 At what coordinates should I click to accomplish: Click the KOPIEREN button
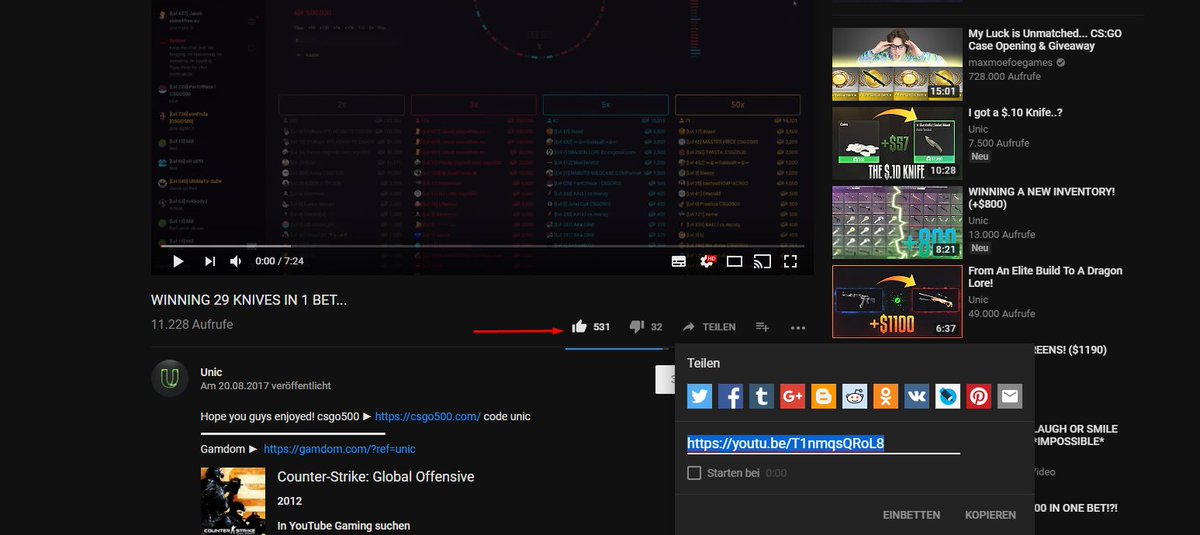click(x=990, y=515)
